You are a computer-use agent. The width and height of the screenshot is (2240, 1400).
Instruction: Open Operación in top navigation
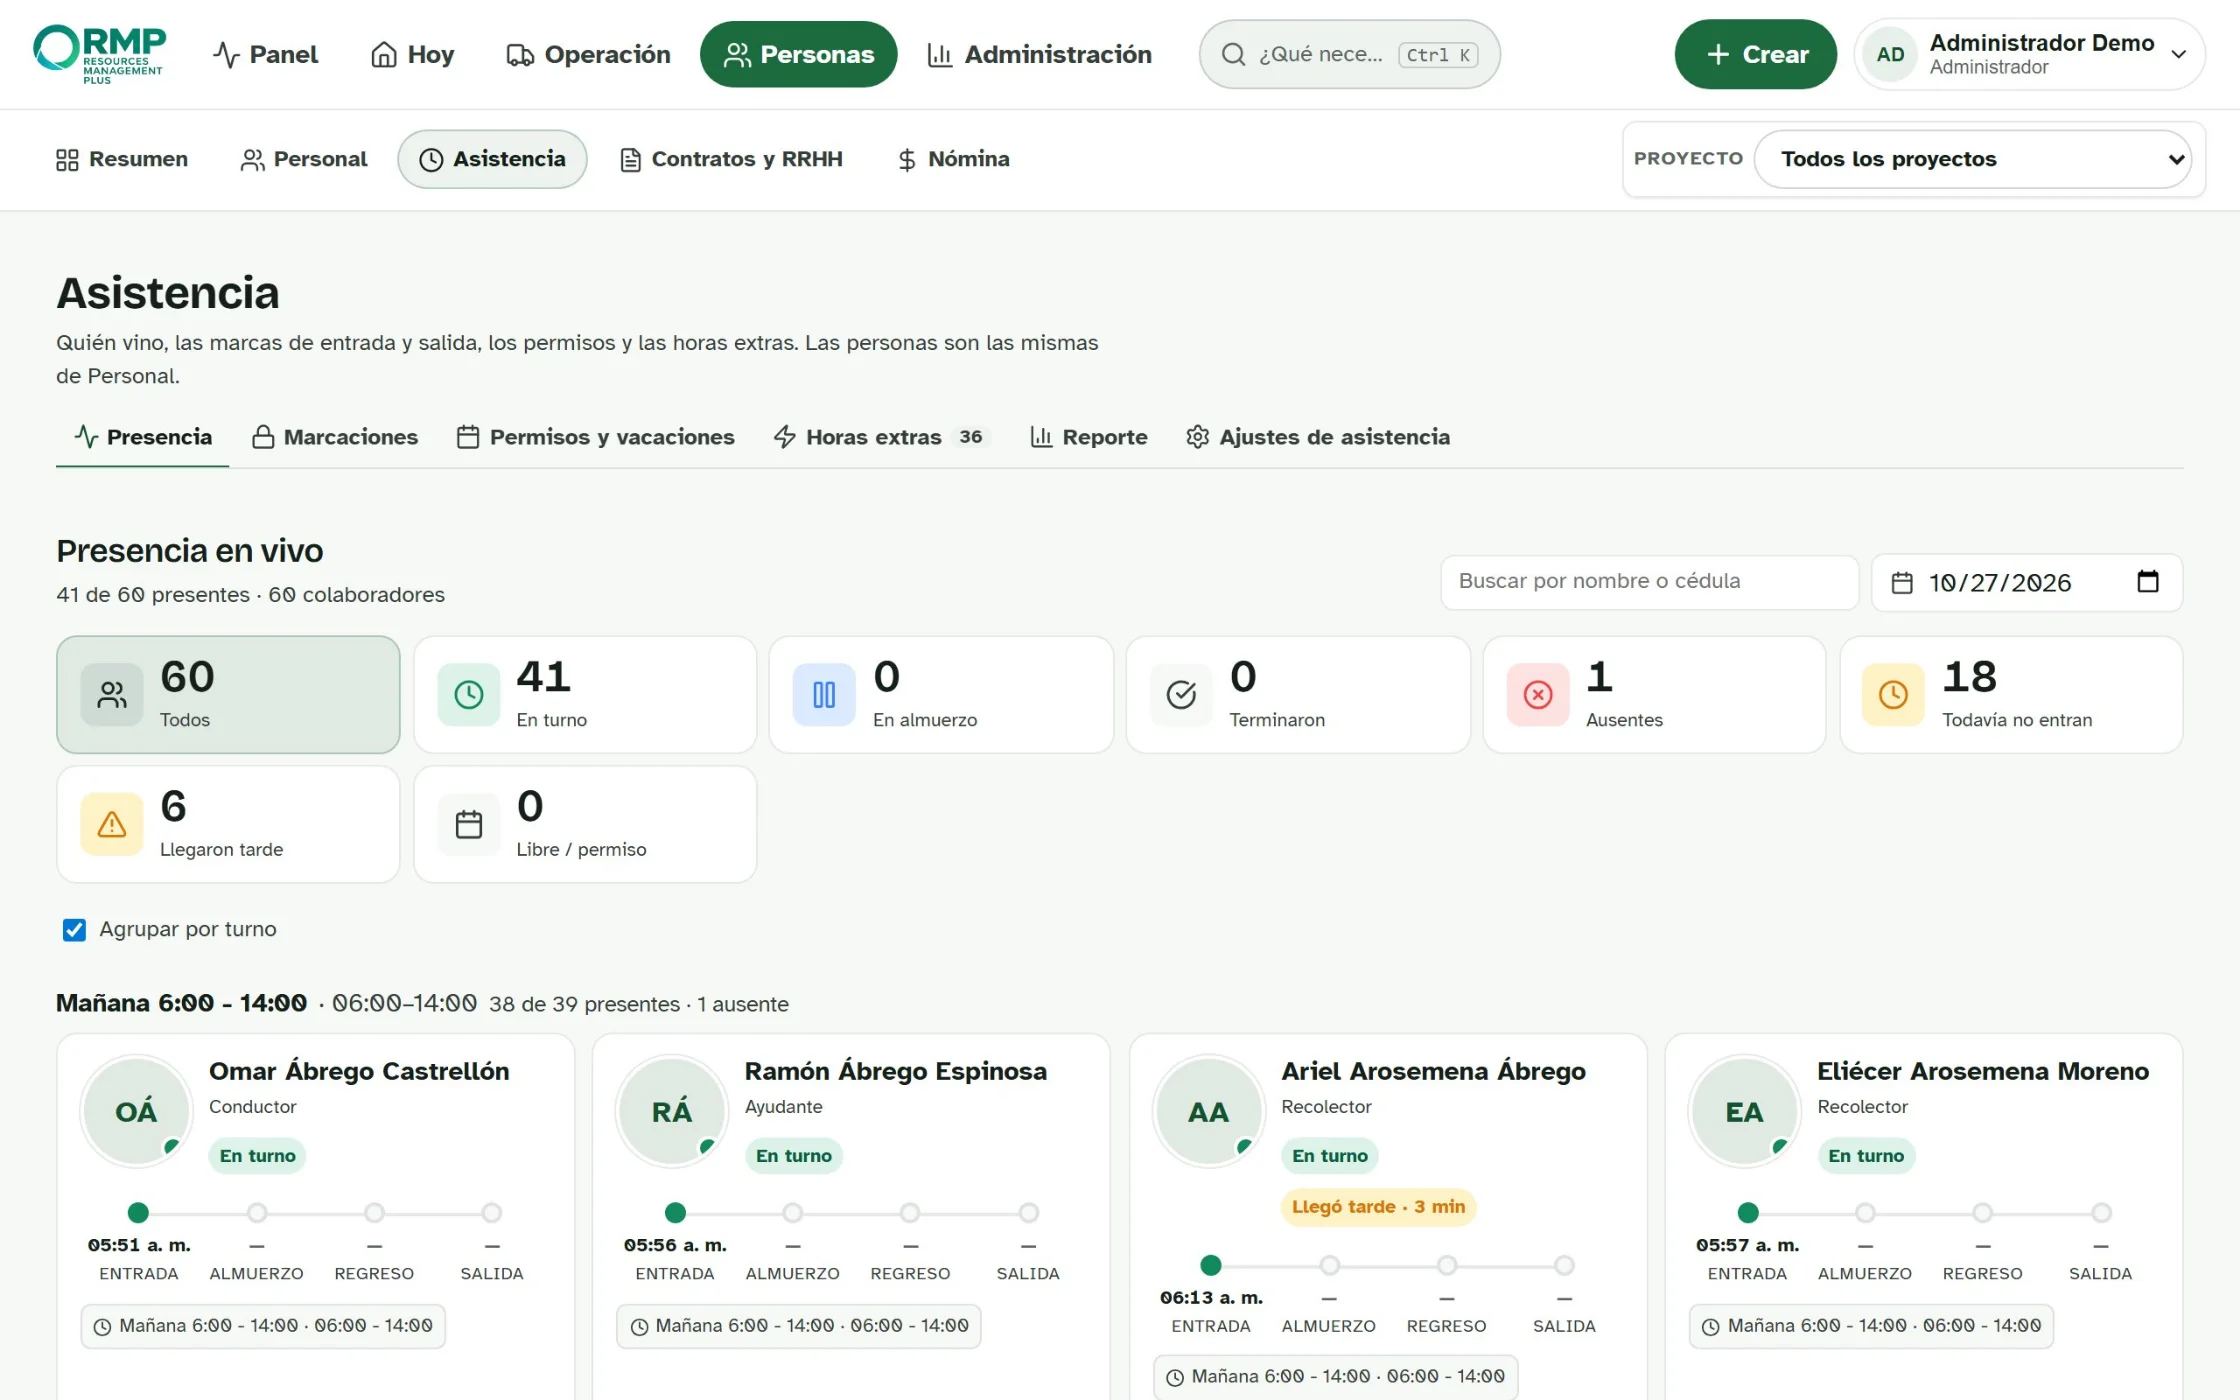588,54
